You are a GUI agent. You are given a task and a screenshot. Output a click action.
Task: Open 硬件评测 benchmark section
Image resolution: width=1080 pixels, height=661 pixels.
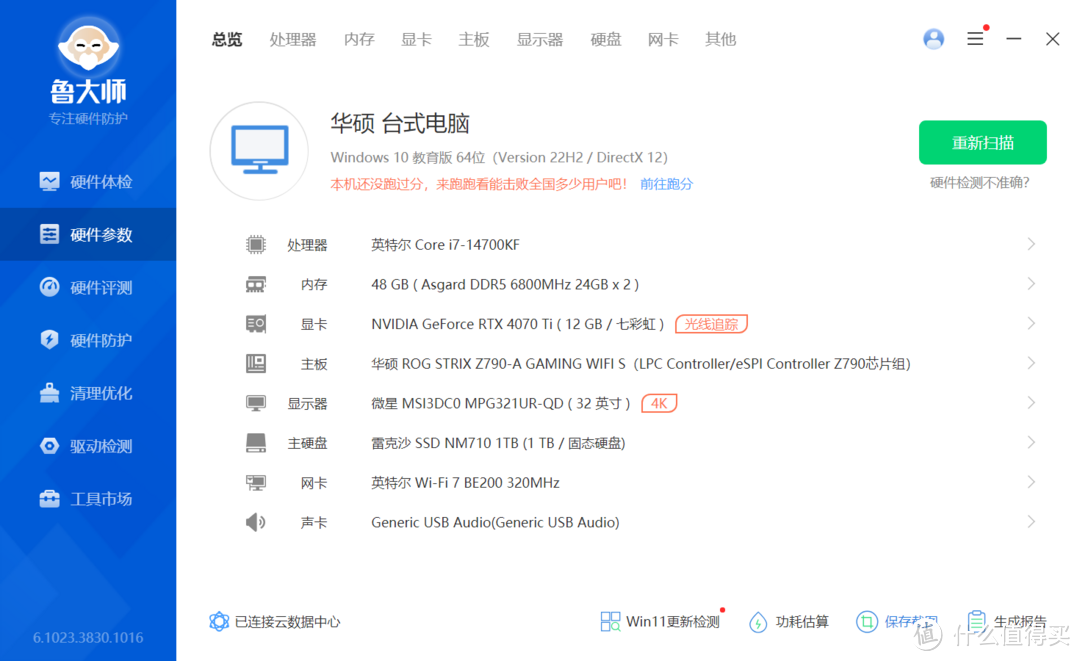click(x=88, y=287)
